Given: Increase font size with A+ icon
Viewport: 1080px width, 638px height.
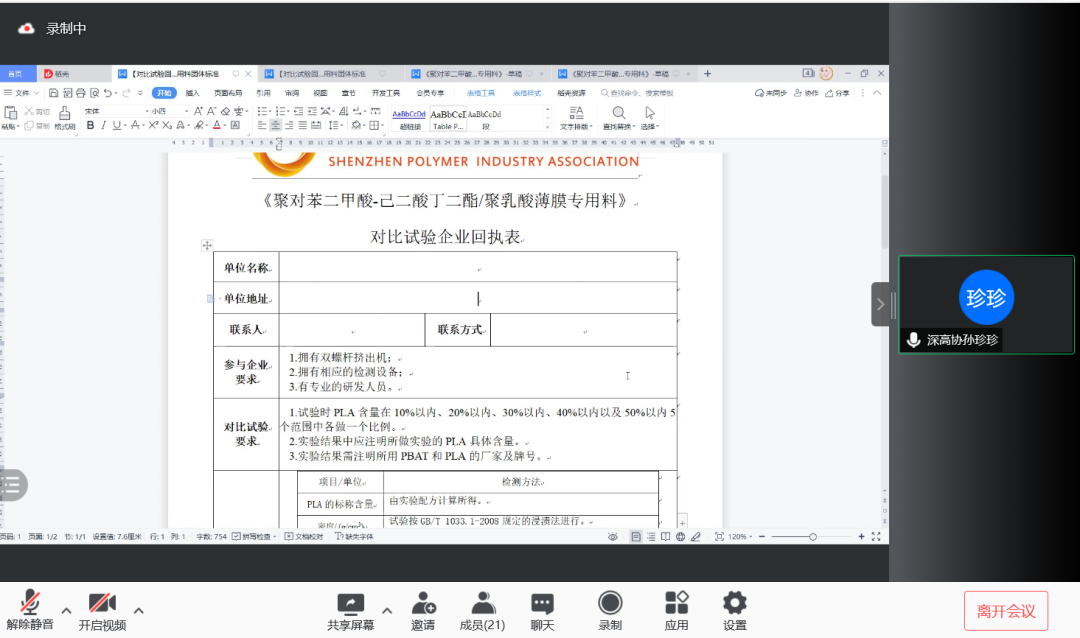Looking at the screenshot, I should point(198,111).
